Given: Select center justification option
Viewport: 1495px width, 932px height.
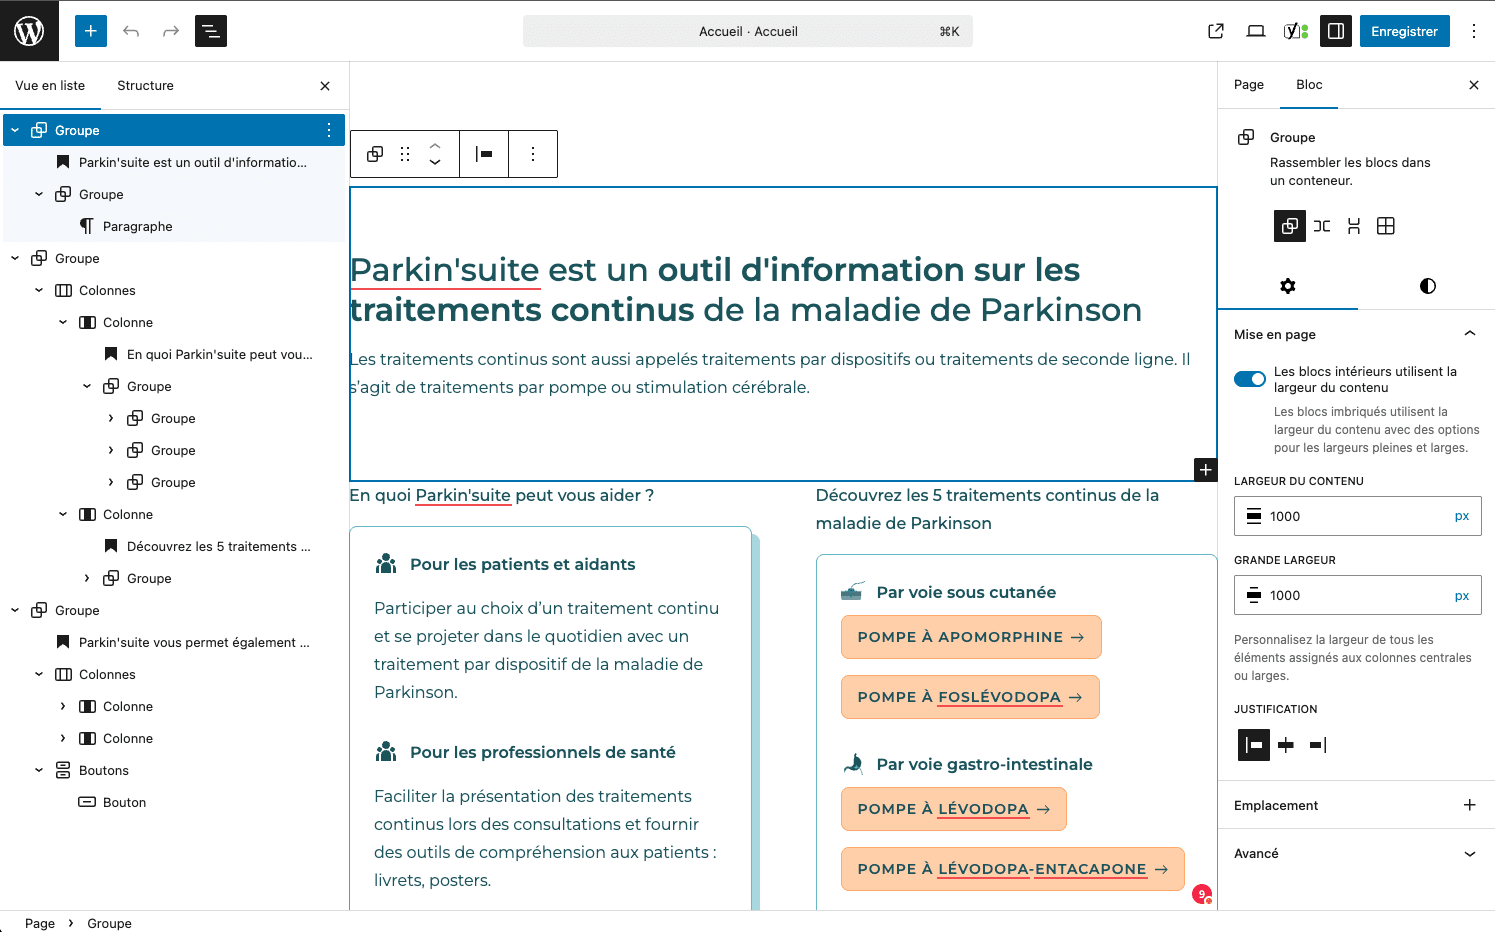Looking at the screenshot, I should [1286, 745].
